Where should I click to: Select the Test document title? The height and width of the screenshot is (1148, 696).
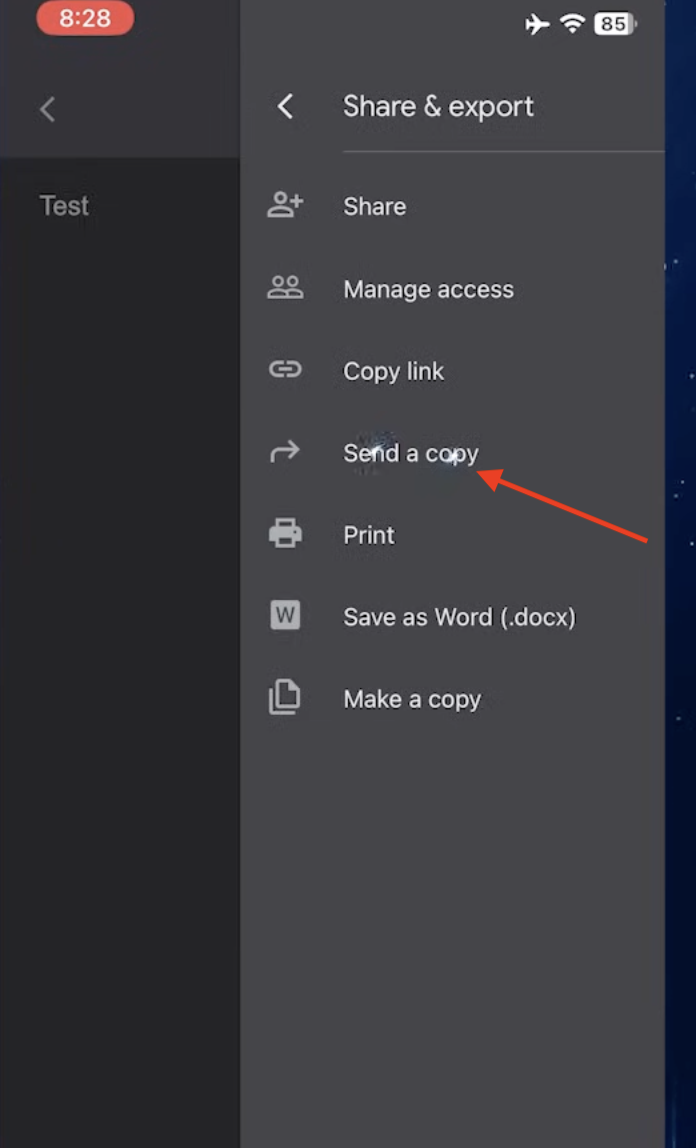(63, 206)
